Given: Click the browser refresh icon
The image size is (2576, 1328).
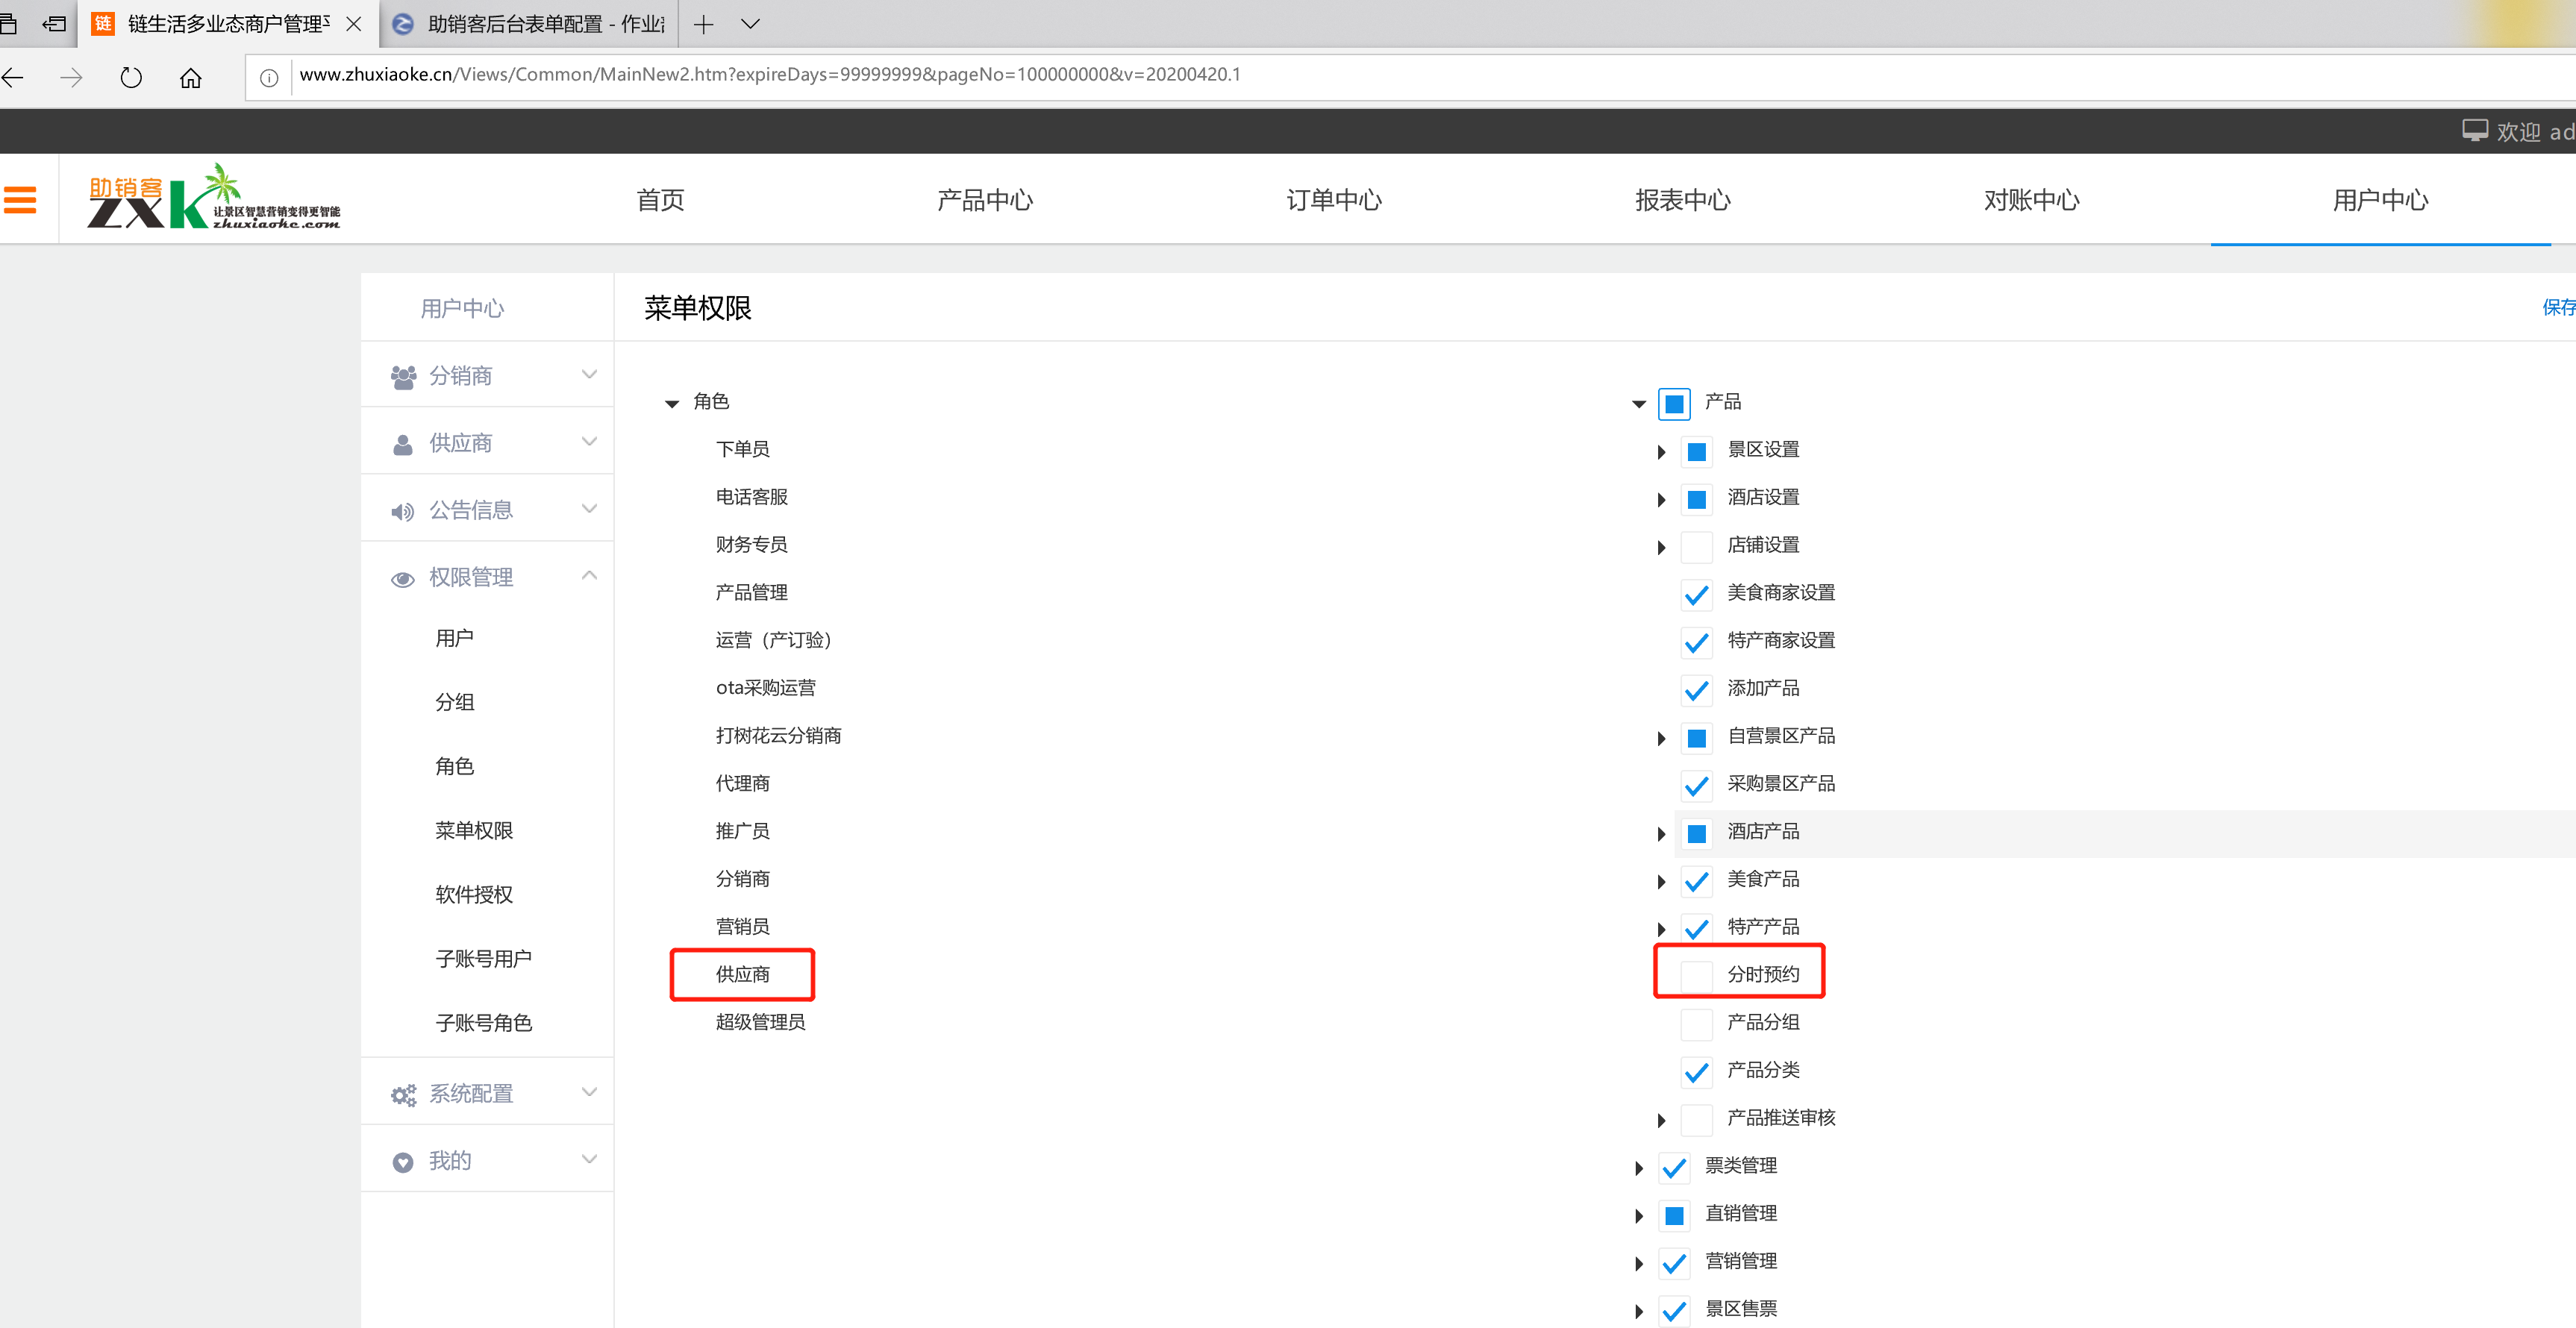Looking at the screenshot, I should (131, 77).
